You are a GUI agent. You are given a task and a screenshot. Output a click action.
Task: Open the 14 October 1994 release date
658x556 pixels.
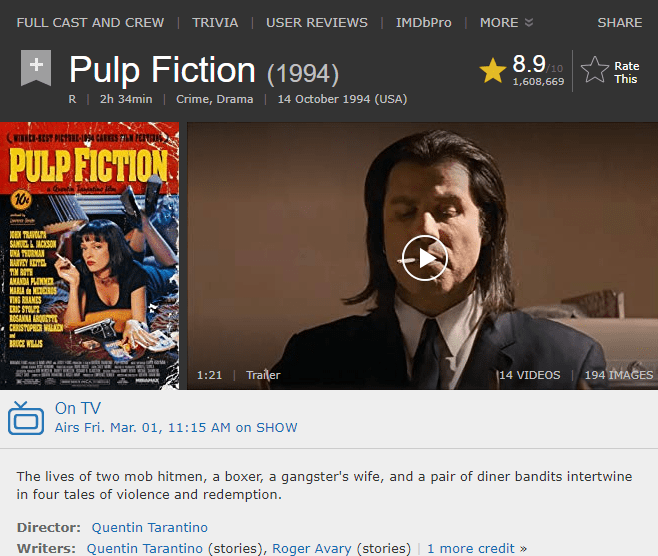coord(342,99)
